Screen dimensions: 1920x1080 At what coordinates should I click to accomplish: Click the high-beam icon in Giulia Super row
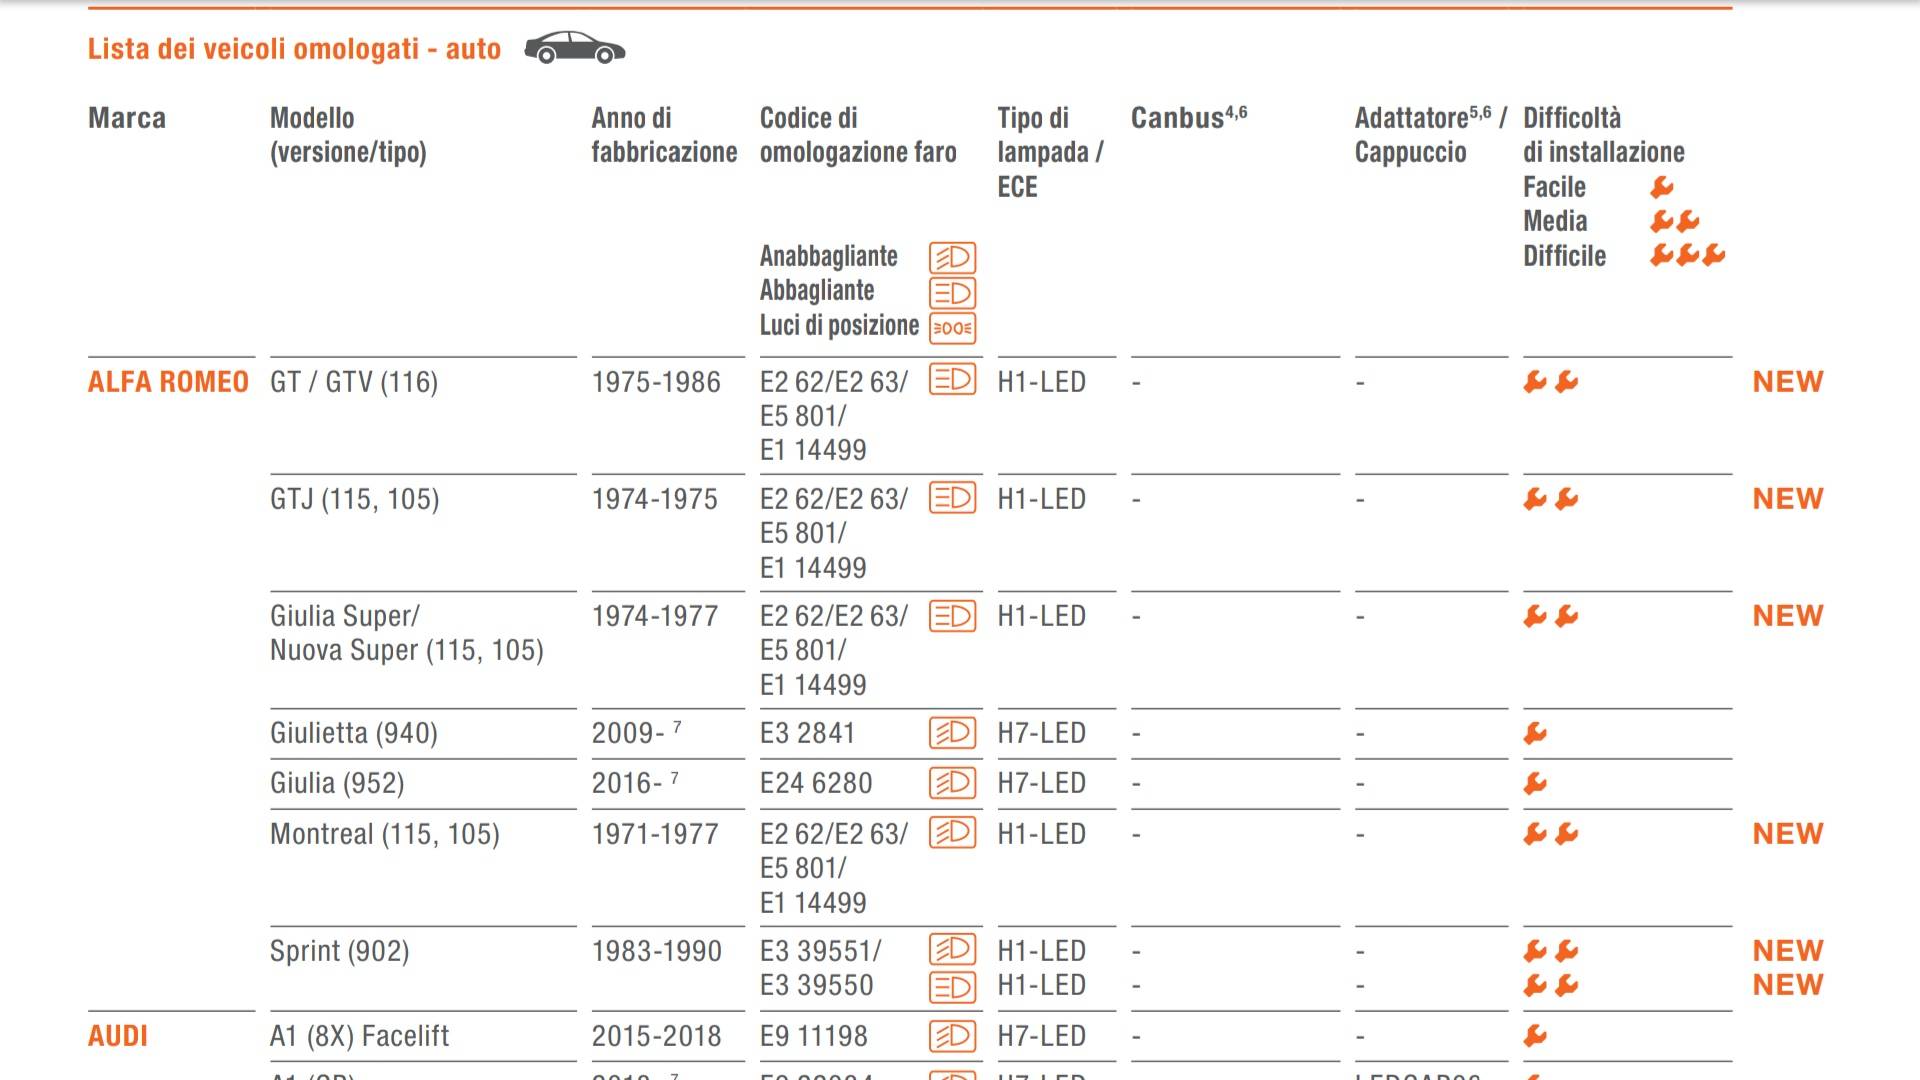pyautogui.click(x=952, y=615)
